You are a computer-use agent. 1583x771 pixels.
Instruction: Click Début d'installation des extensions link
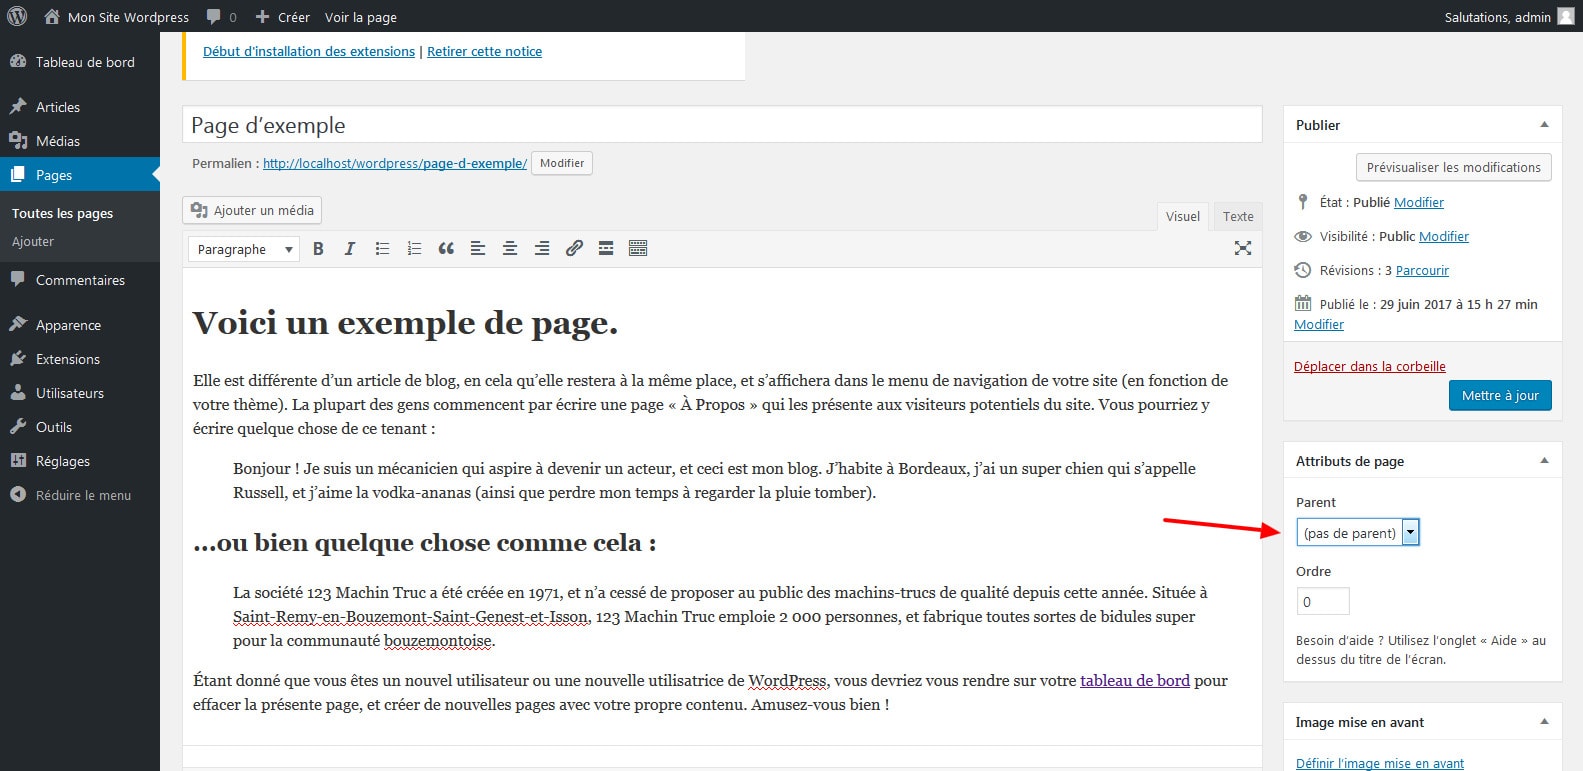pyautogui.click(x=309, y=51)
